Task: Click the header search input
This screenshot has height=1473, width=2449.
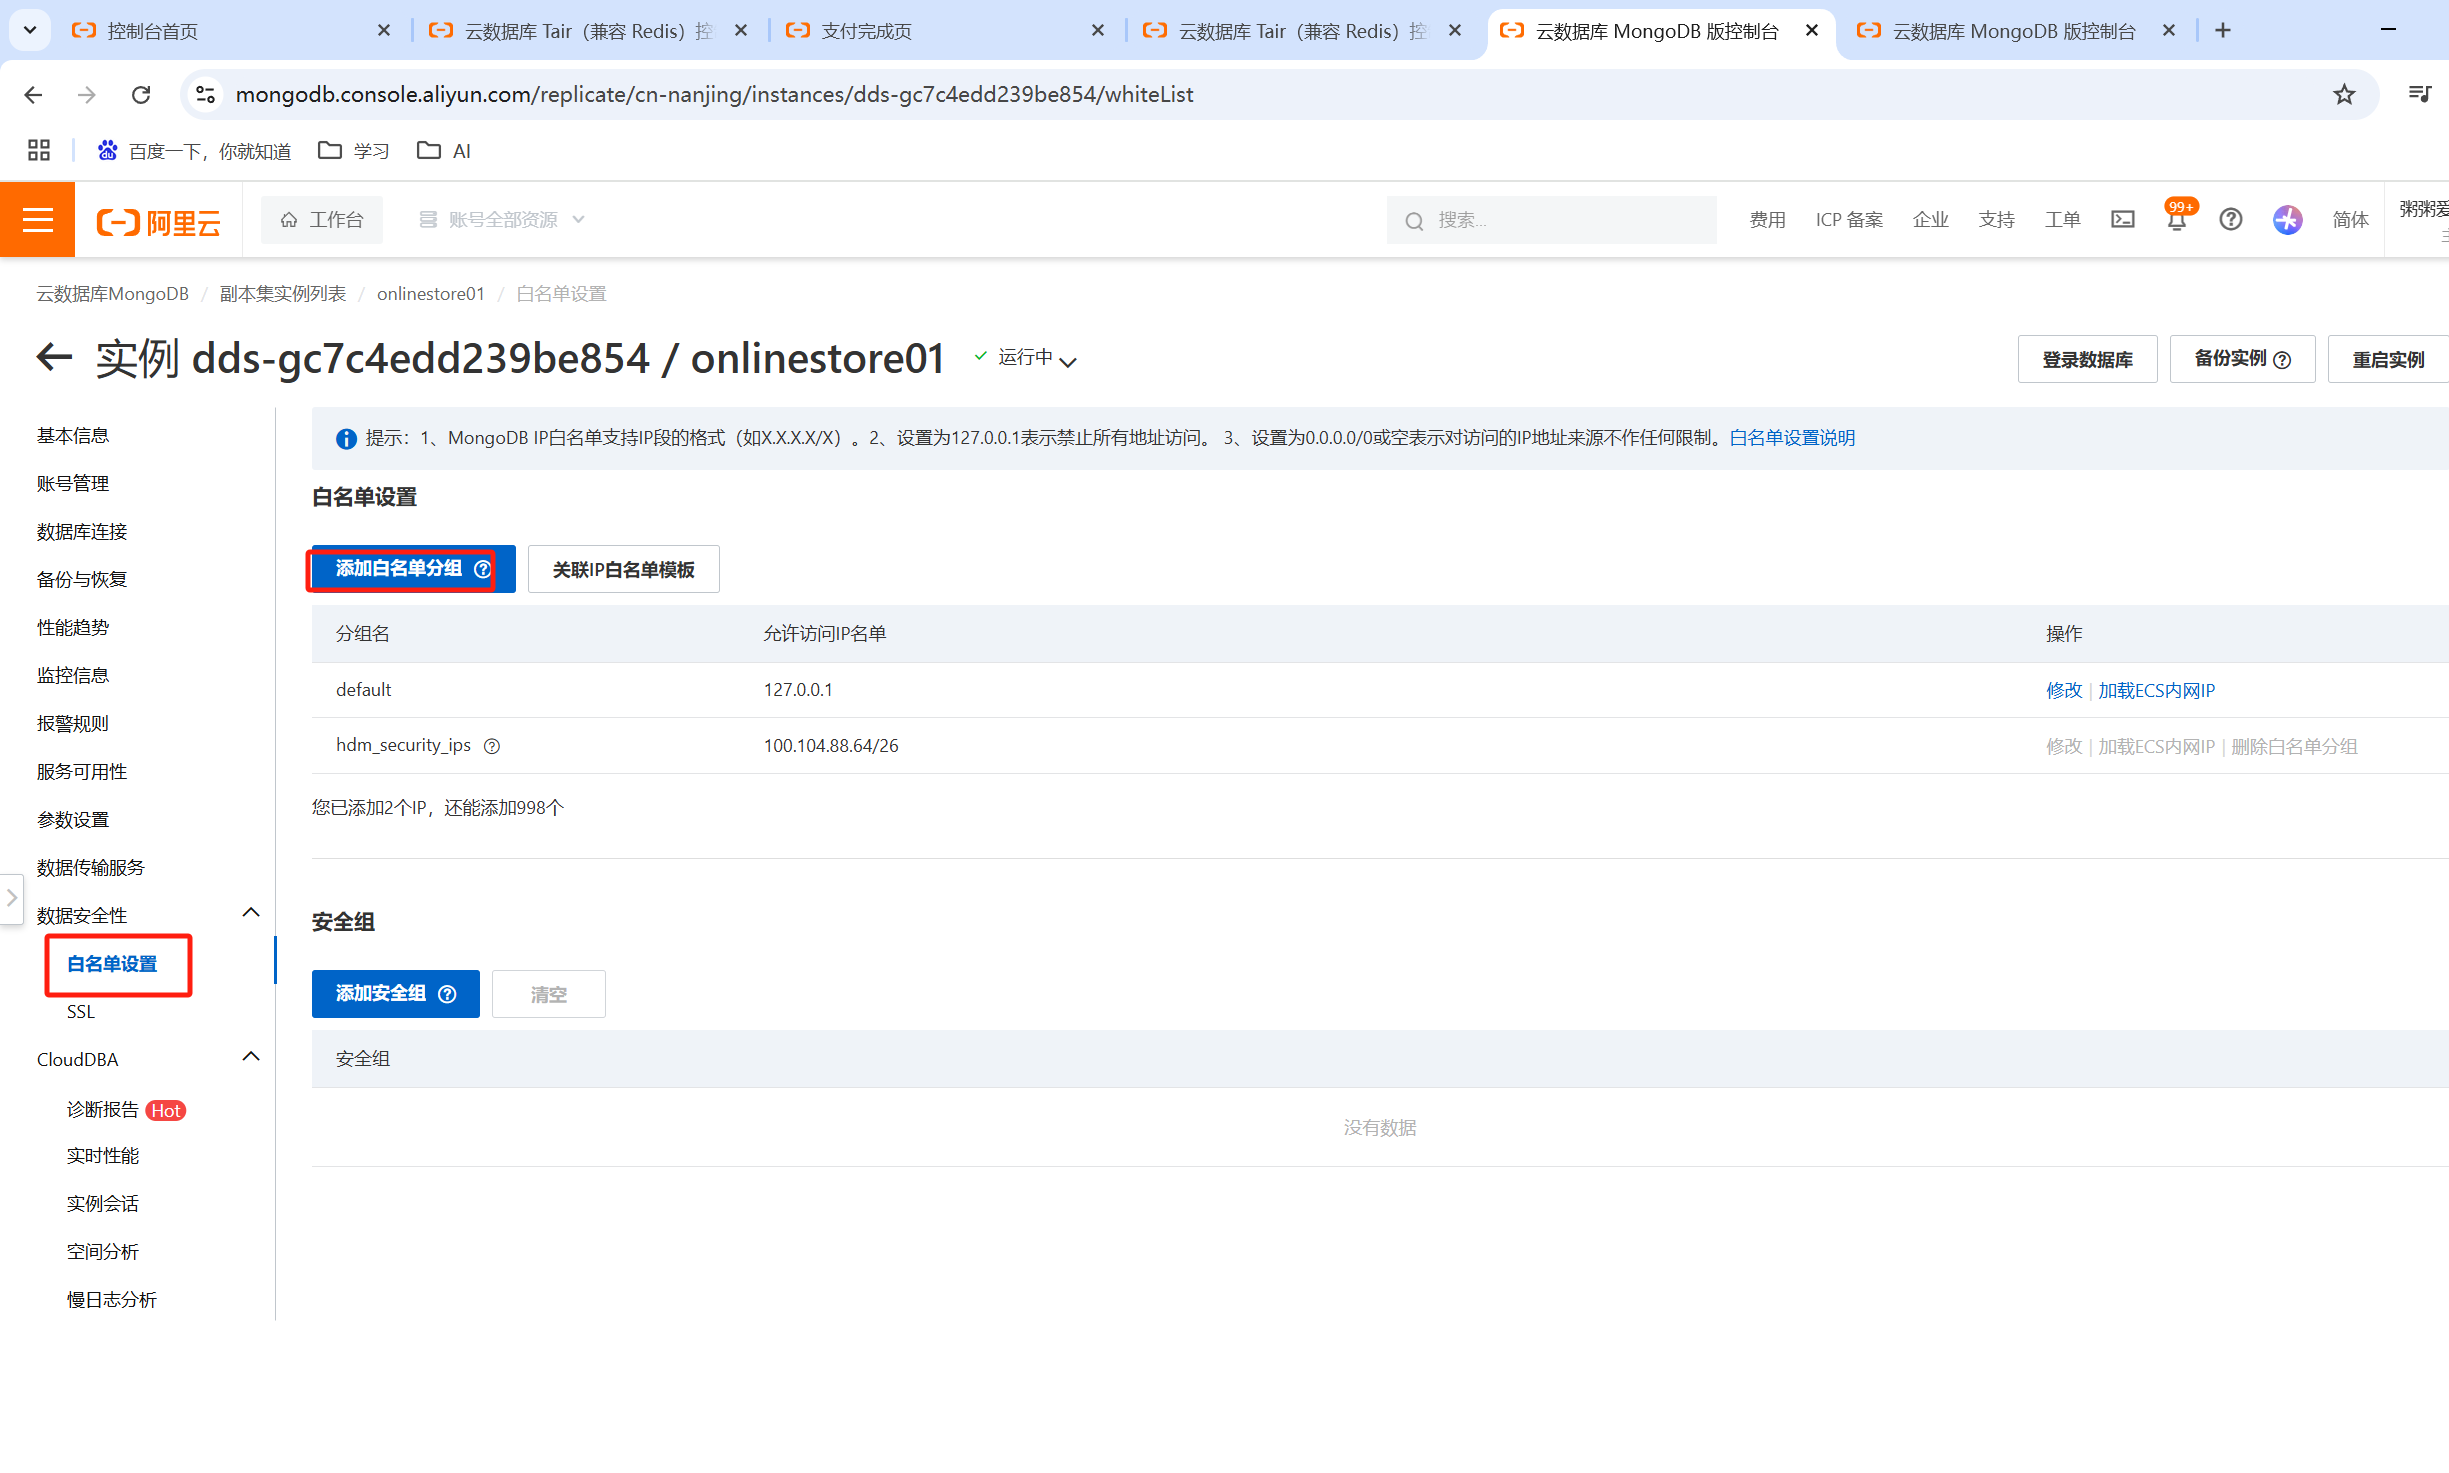Action: click(1551, 220)
